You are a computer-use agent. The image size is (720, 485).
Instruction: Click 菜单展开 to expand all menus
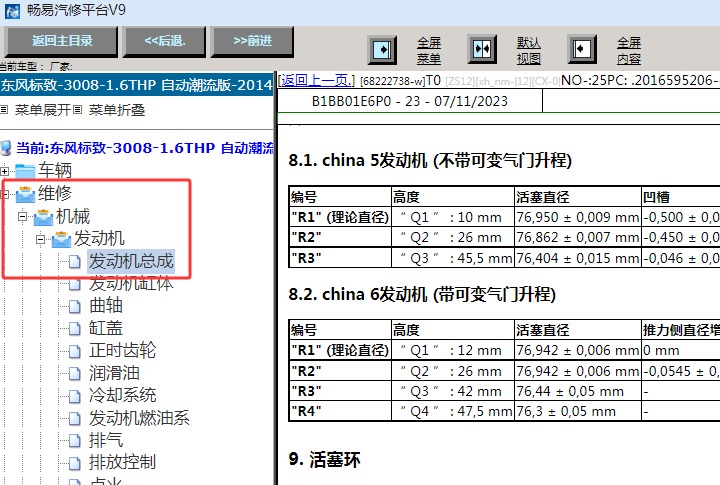click(42, 110)
